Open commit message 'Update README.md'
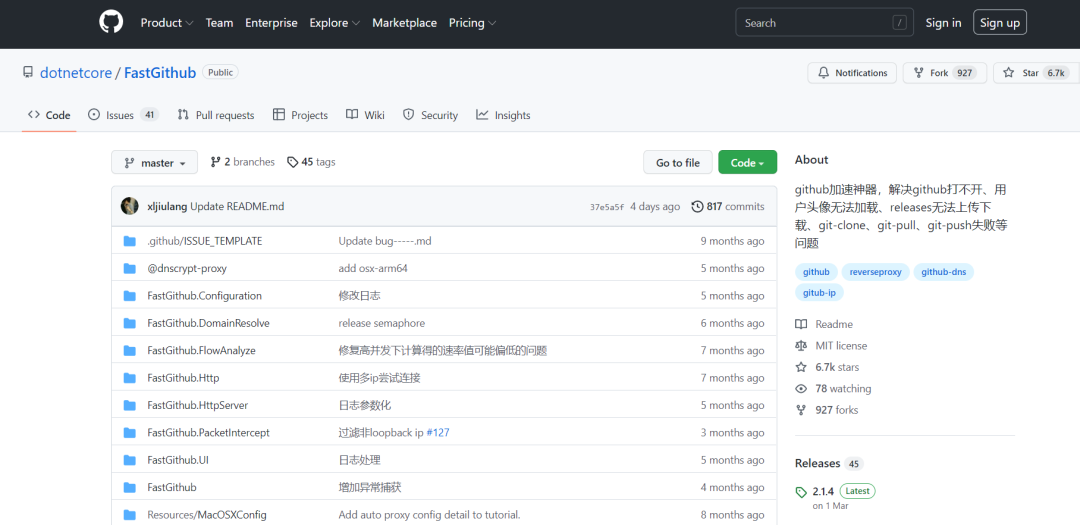Image resolution: width=1080 pixels, height=525 pixels. point(237,206)
